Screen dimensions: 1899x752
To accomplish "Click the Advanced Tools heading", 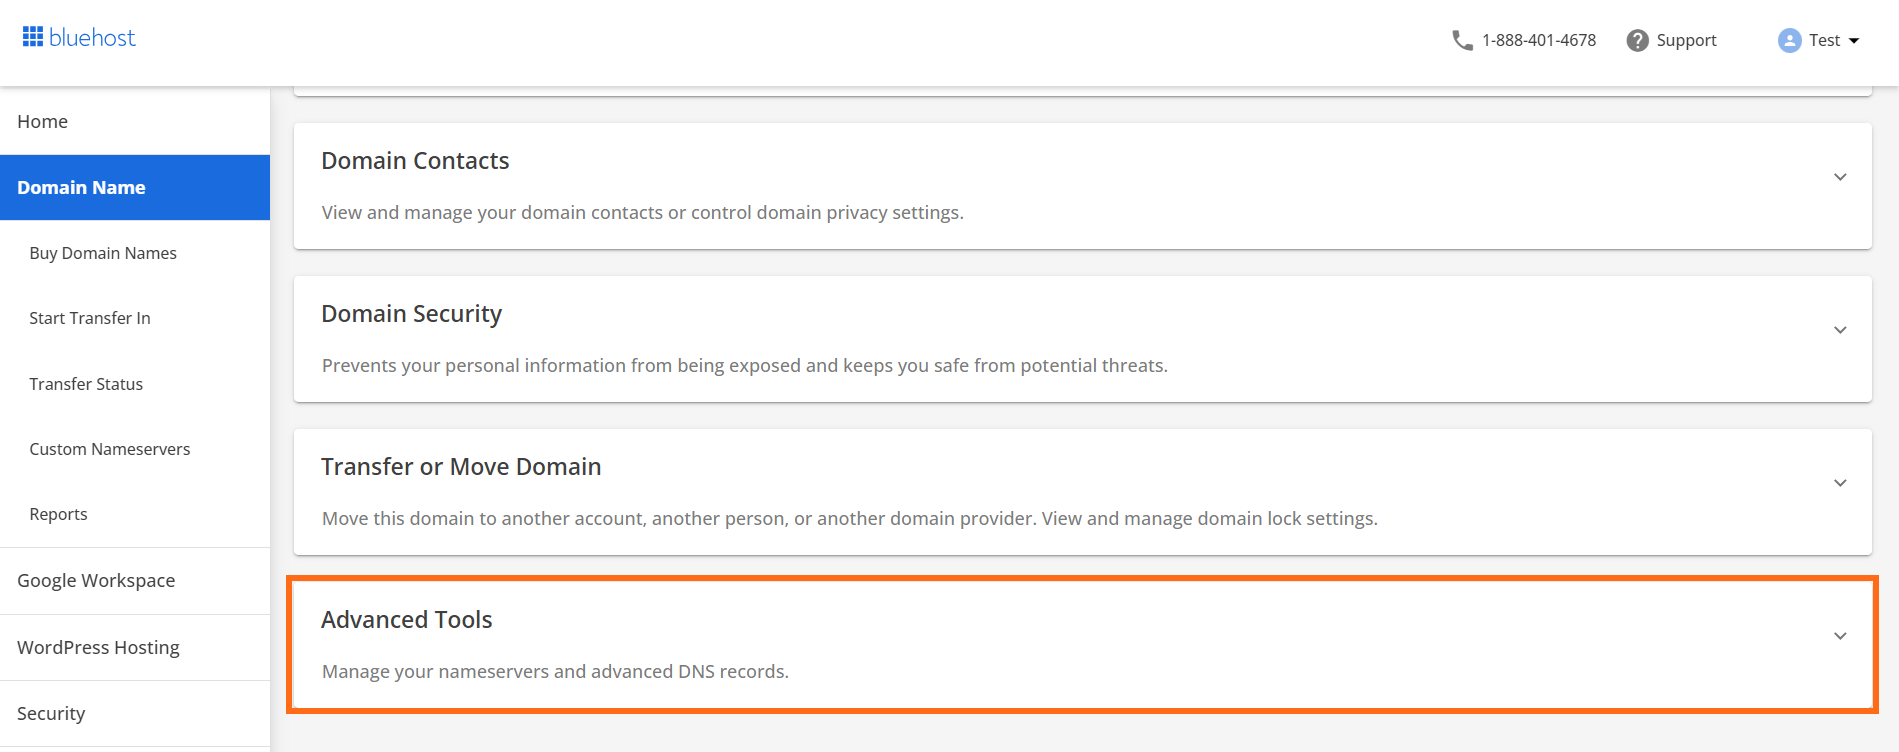I will click(x=407, y=620).
